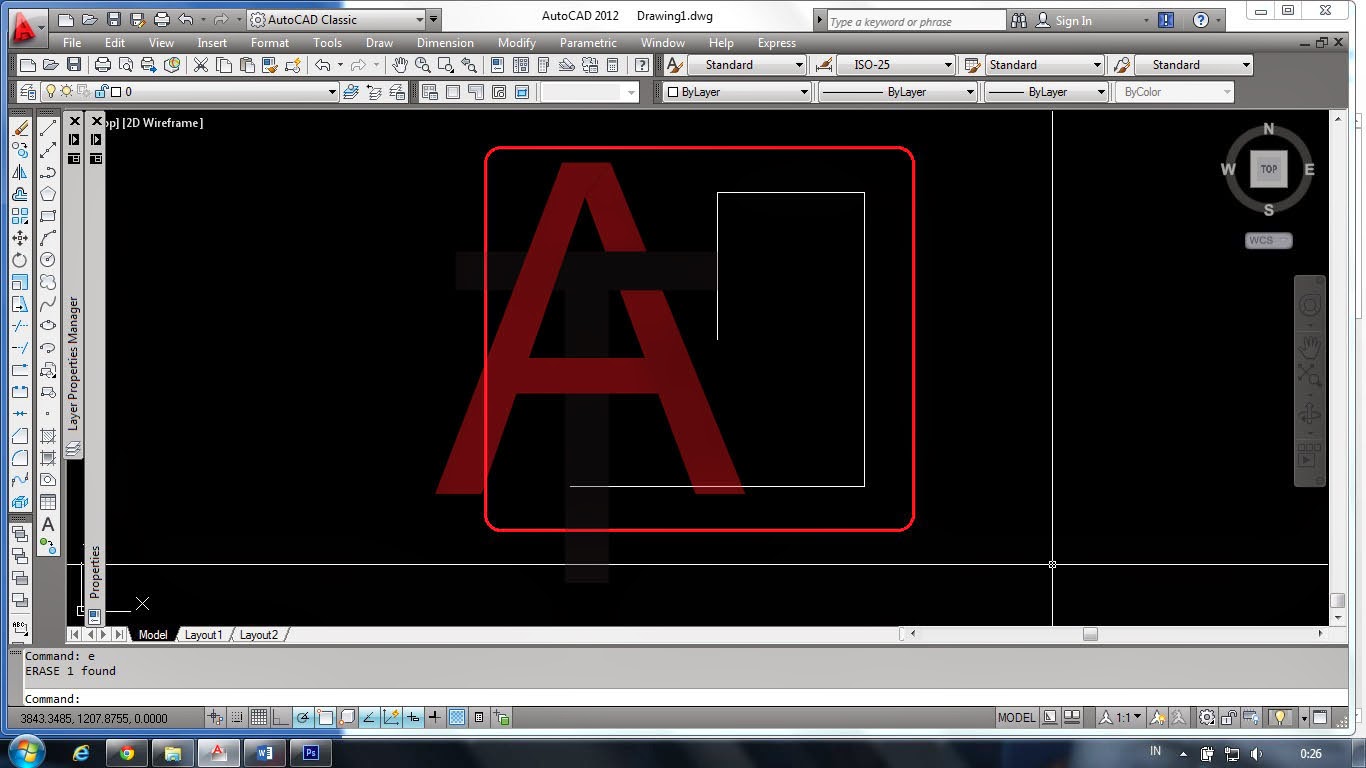
Task: Select the Rotate tool
Action: 20,260
